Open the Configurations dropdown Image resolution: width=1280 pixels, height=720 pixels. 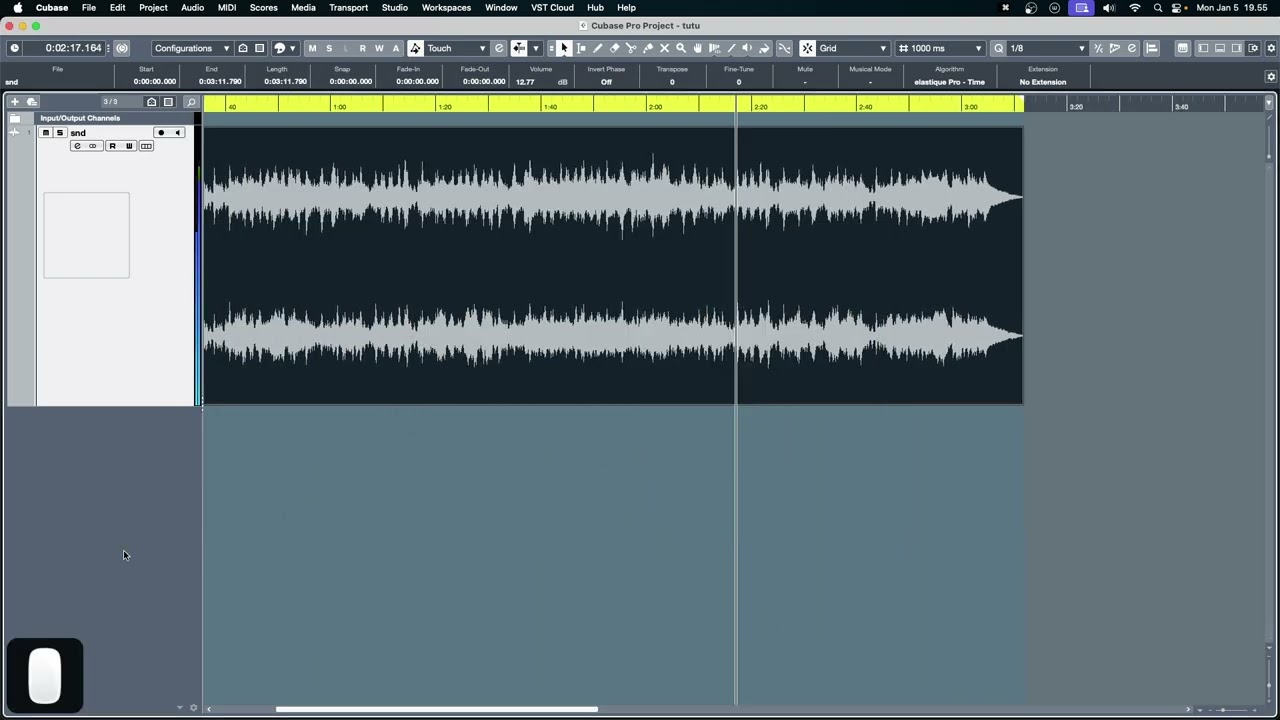click(191, 48)
